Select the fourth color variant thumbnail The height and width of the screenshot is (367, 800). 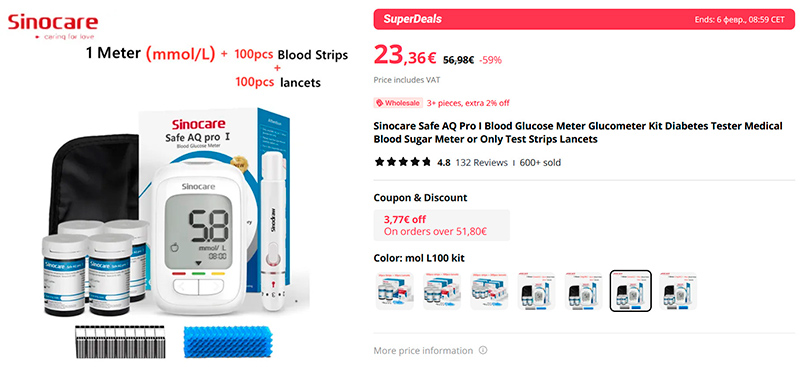coord(536,290)
